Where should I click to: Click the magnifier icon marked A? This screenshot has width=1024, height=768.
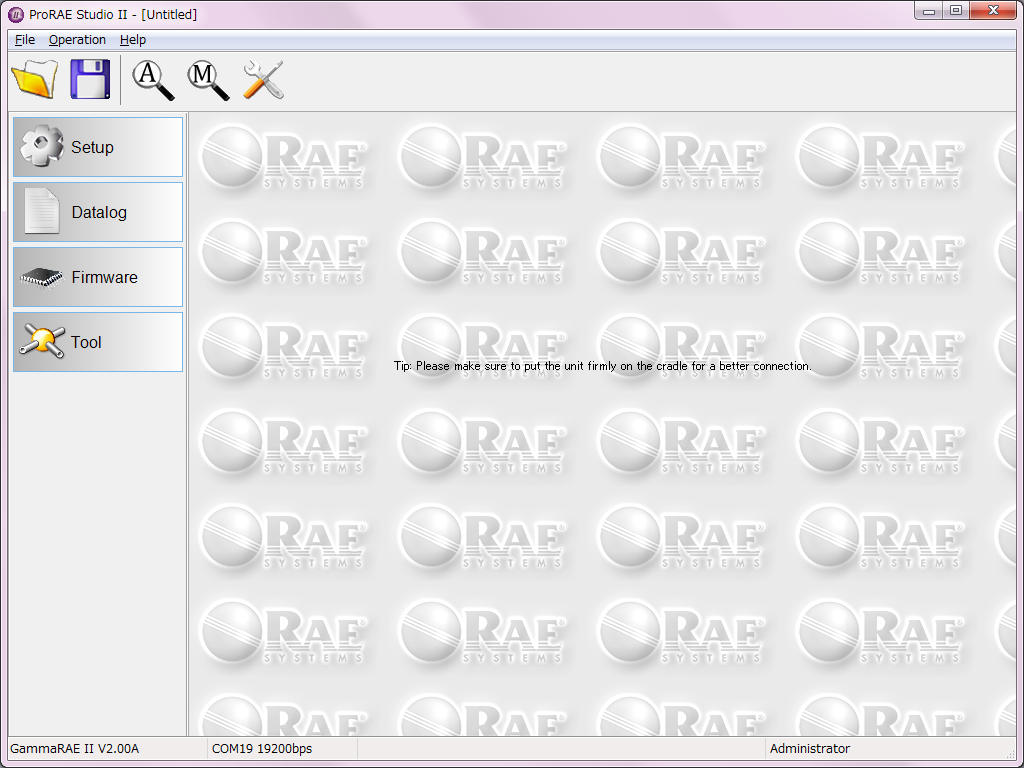153,80
